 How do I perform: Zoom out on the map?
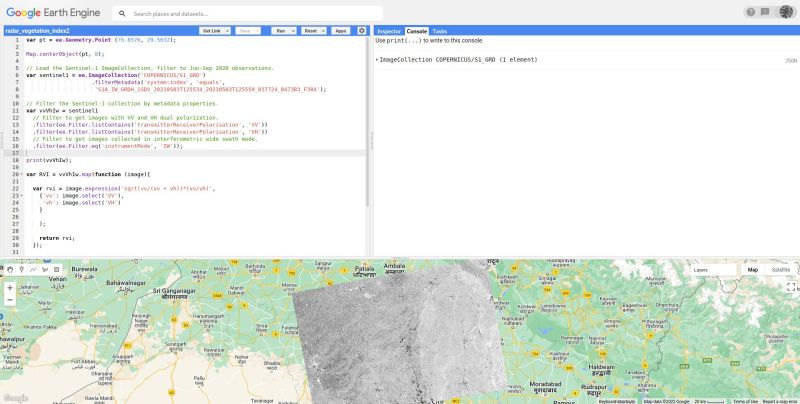coord(10,300)
